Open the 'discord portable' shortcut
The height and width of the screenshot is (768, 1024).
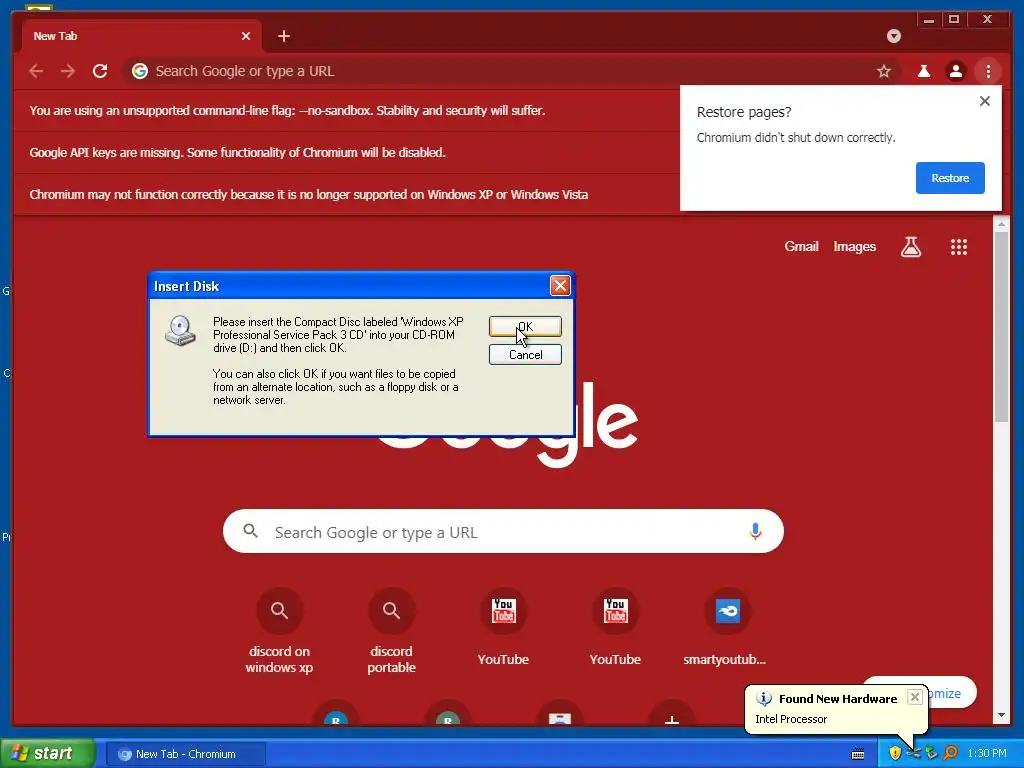click(x=391, y=631)
